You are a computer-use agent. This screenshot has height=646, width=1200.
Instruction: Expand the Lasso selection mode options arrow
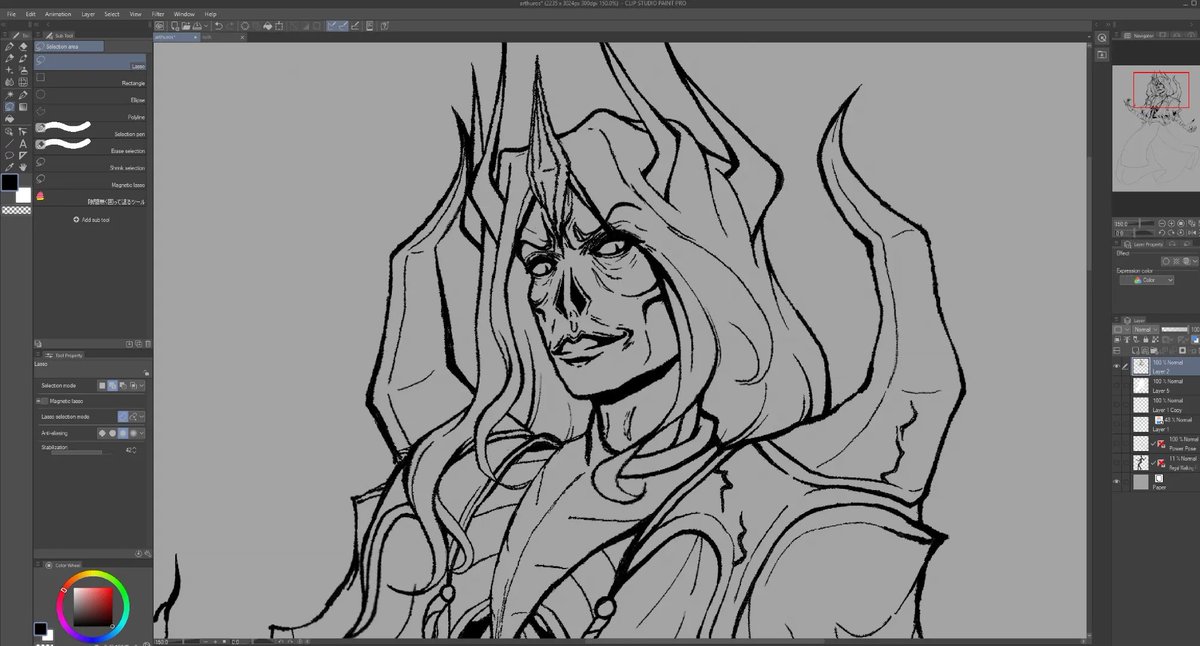coord(142,416)
